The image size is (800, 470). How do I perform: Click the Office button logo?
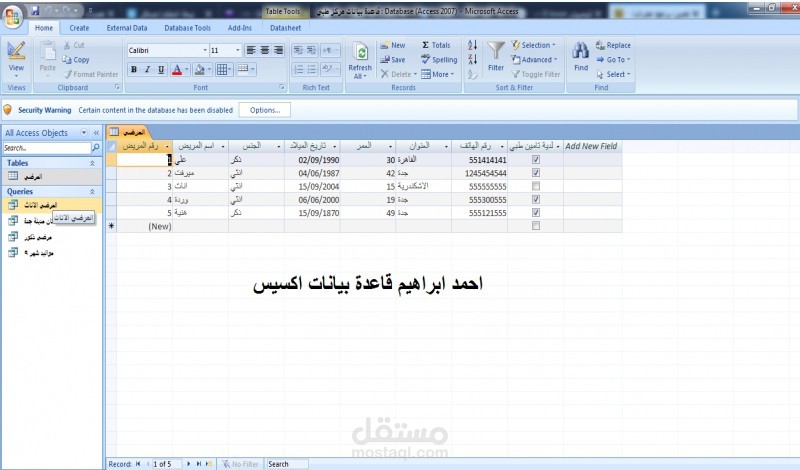pos(13,16)
